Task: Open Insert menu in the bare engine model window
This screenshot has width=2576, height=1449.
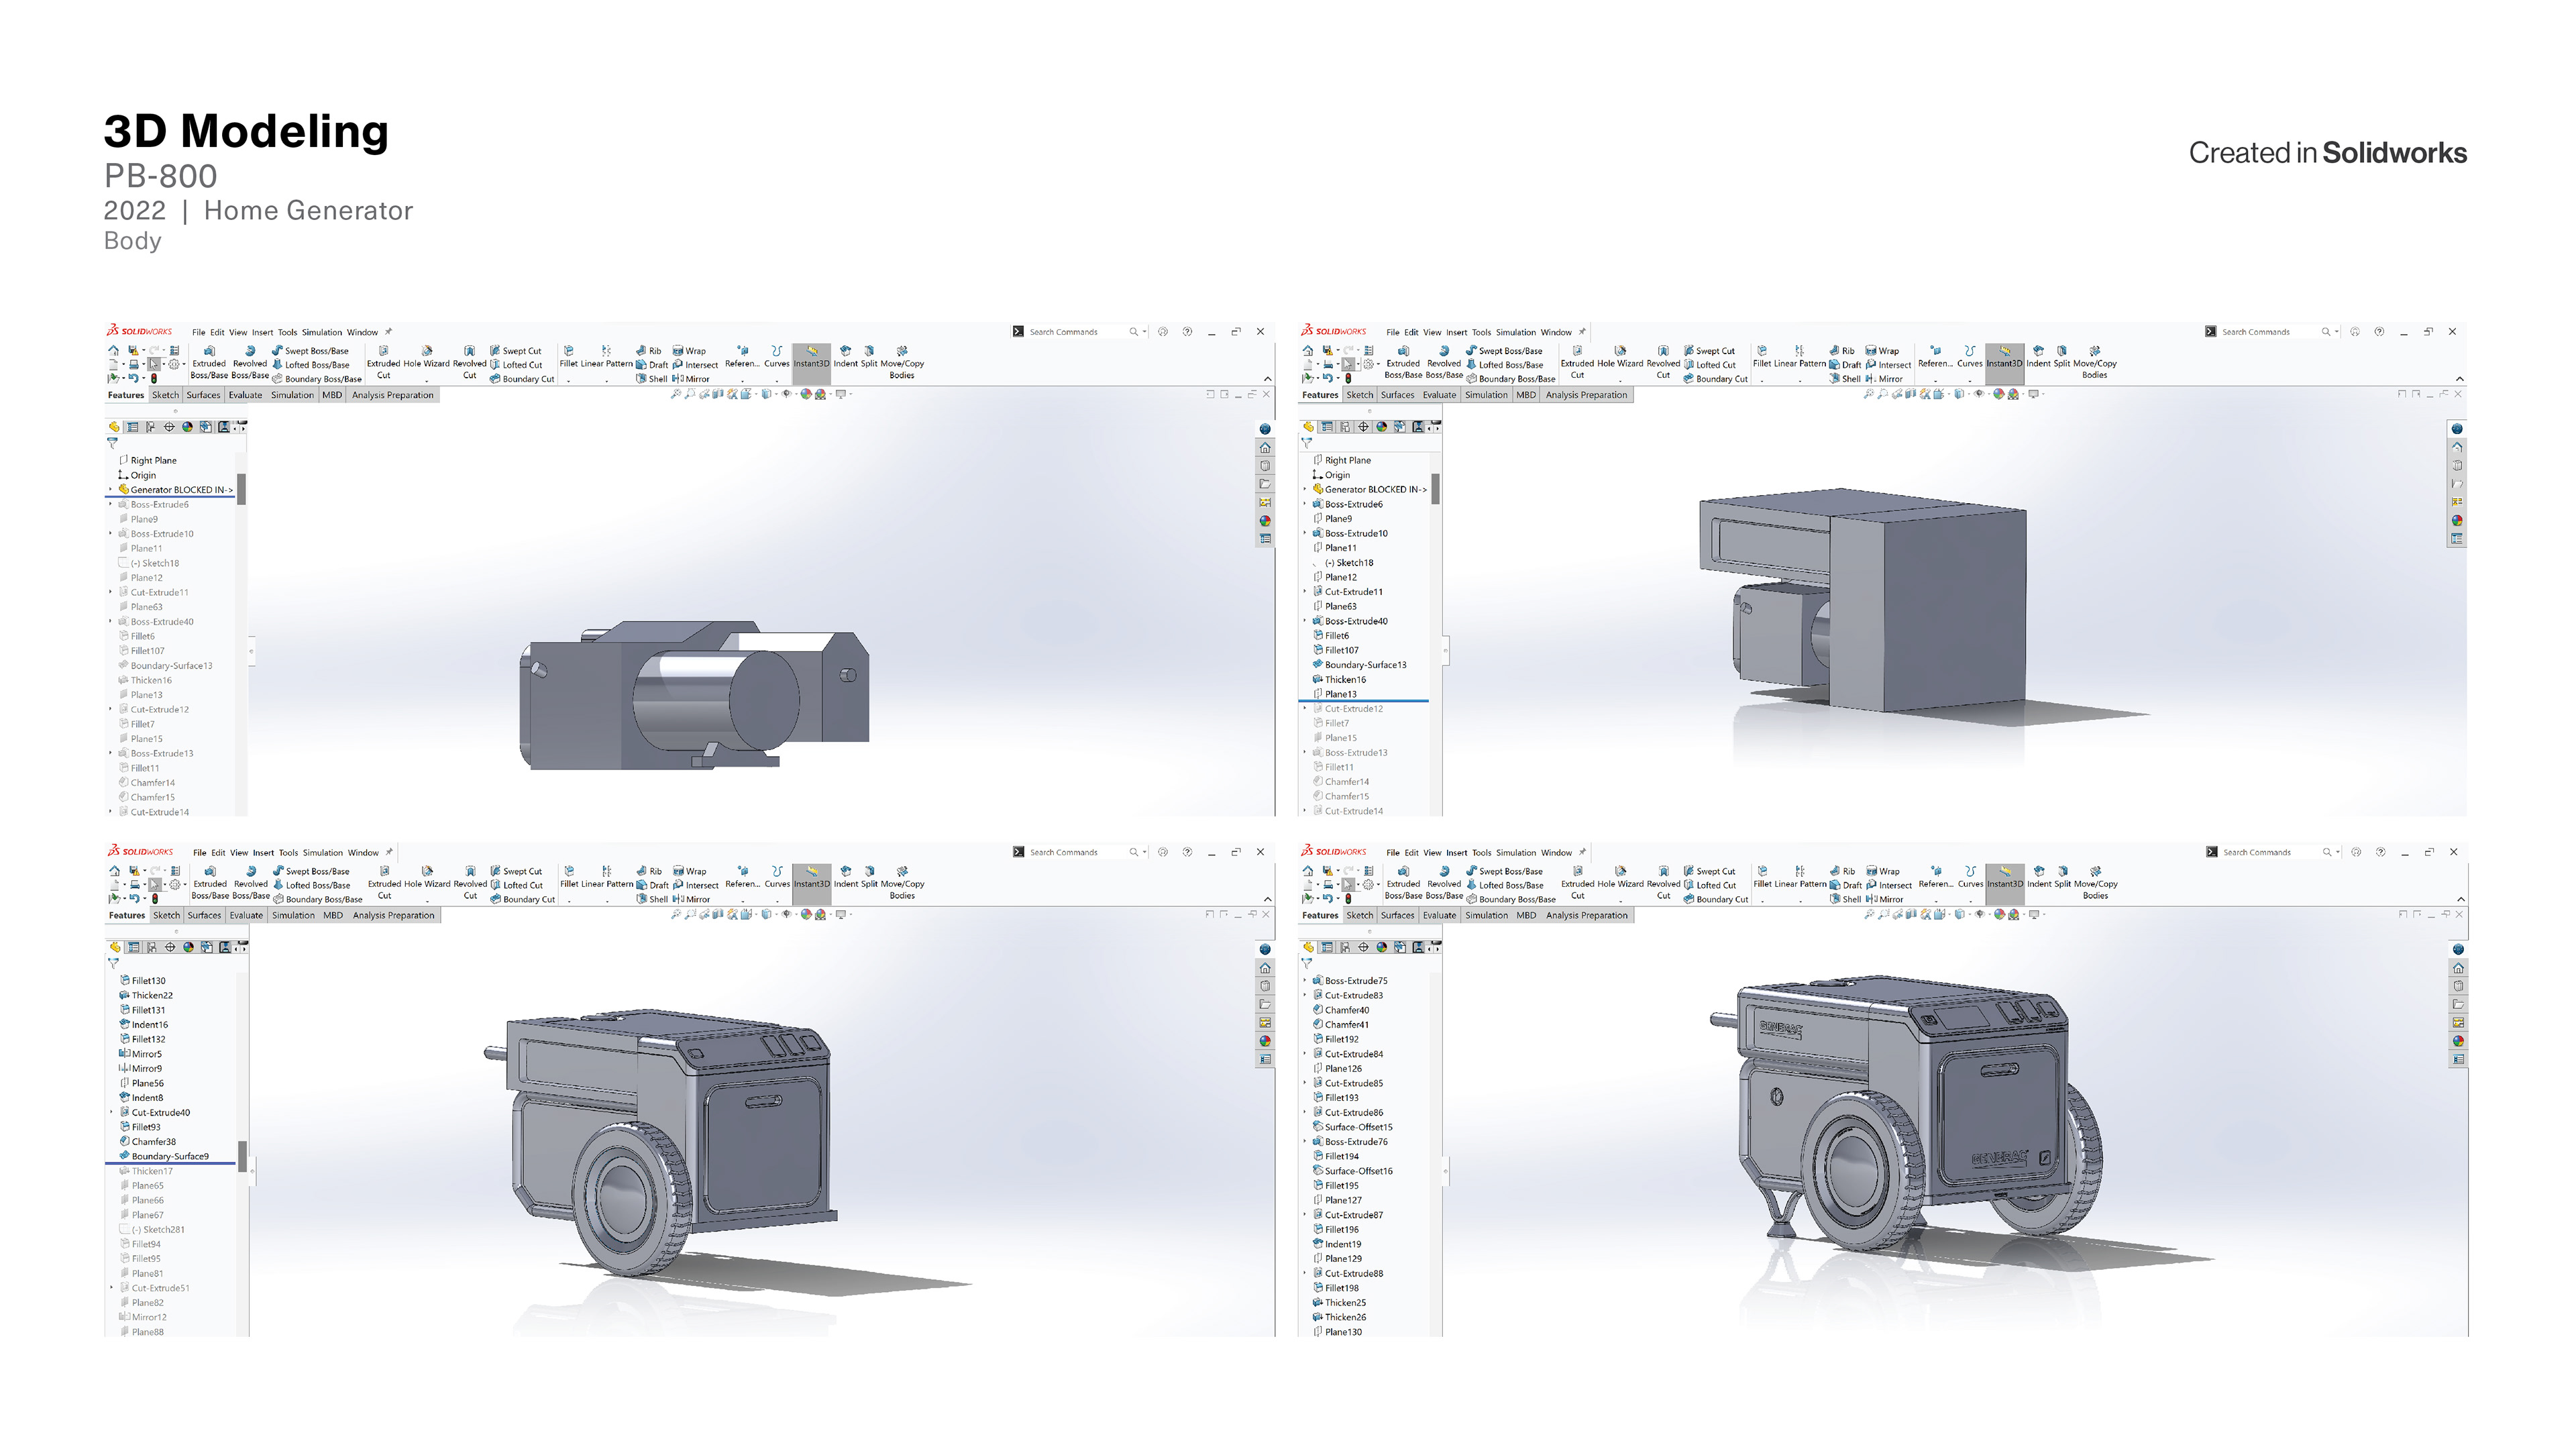Action: 262,332
